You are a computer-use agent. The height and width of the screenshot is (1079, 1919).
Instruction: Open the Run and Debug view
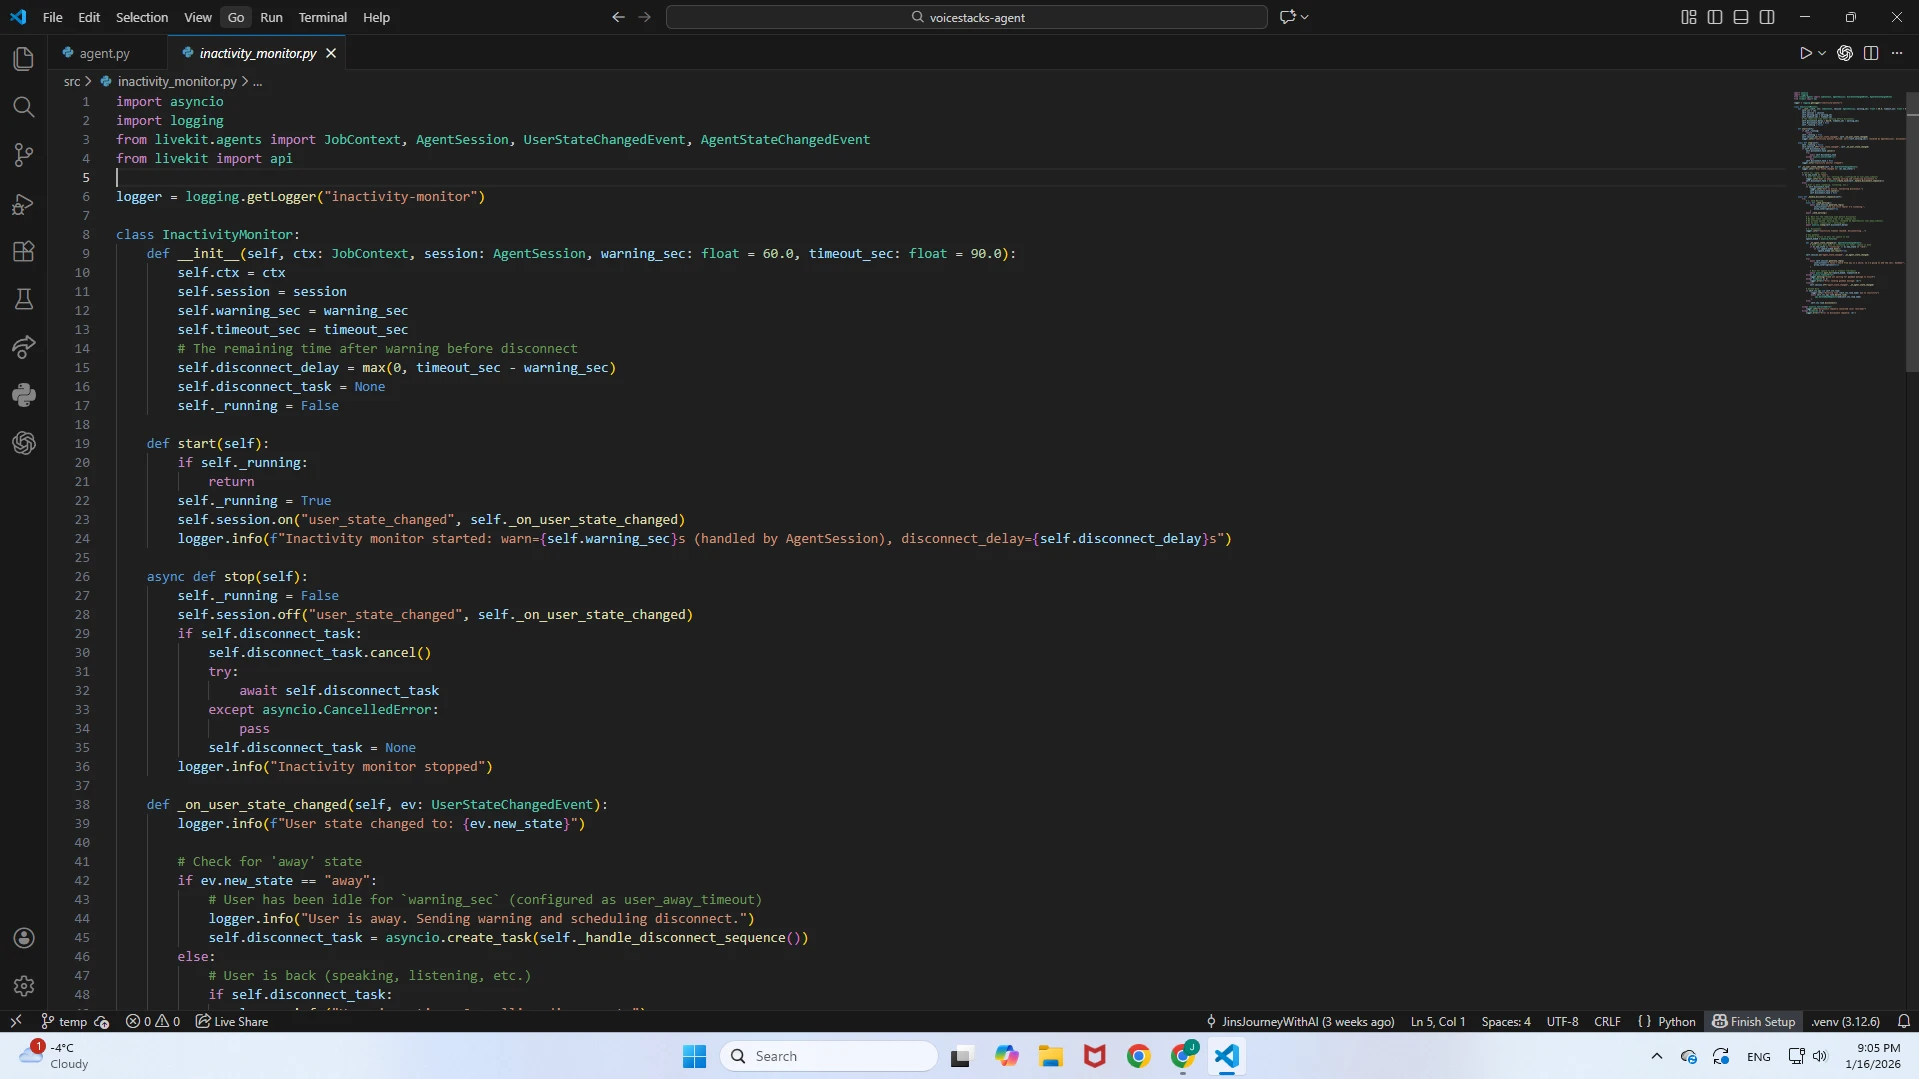tap(24, 204)
